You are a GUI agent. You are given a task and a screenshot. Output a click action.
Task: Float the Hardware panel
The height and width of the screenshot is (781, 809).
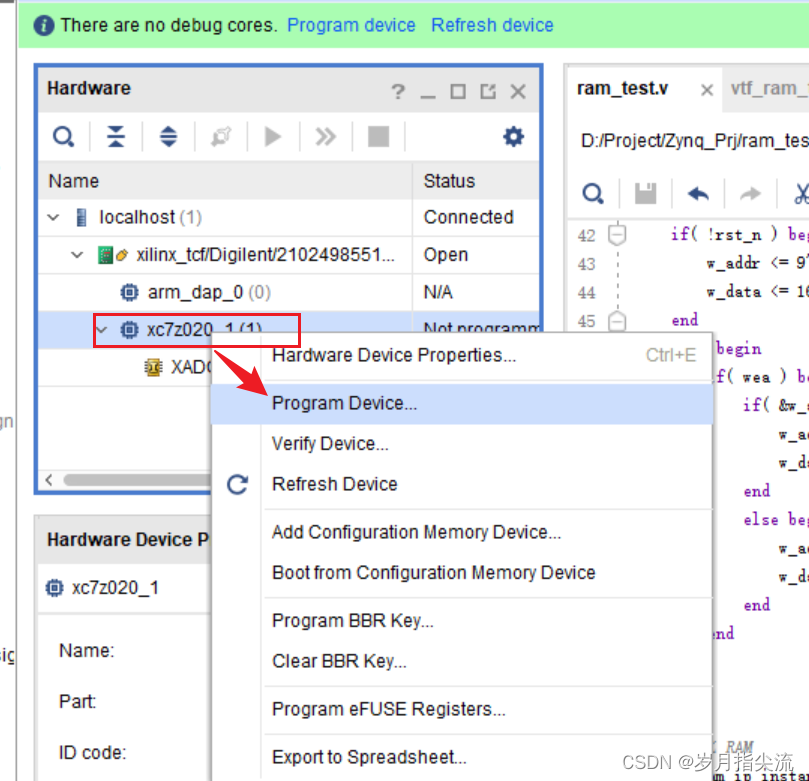(x=488, y=91)
